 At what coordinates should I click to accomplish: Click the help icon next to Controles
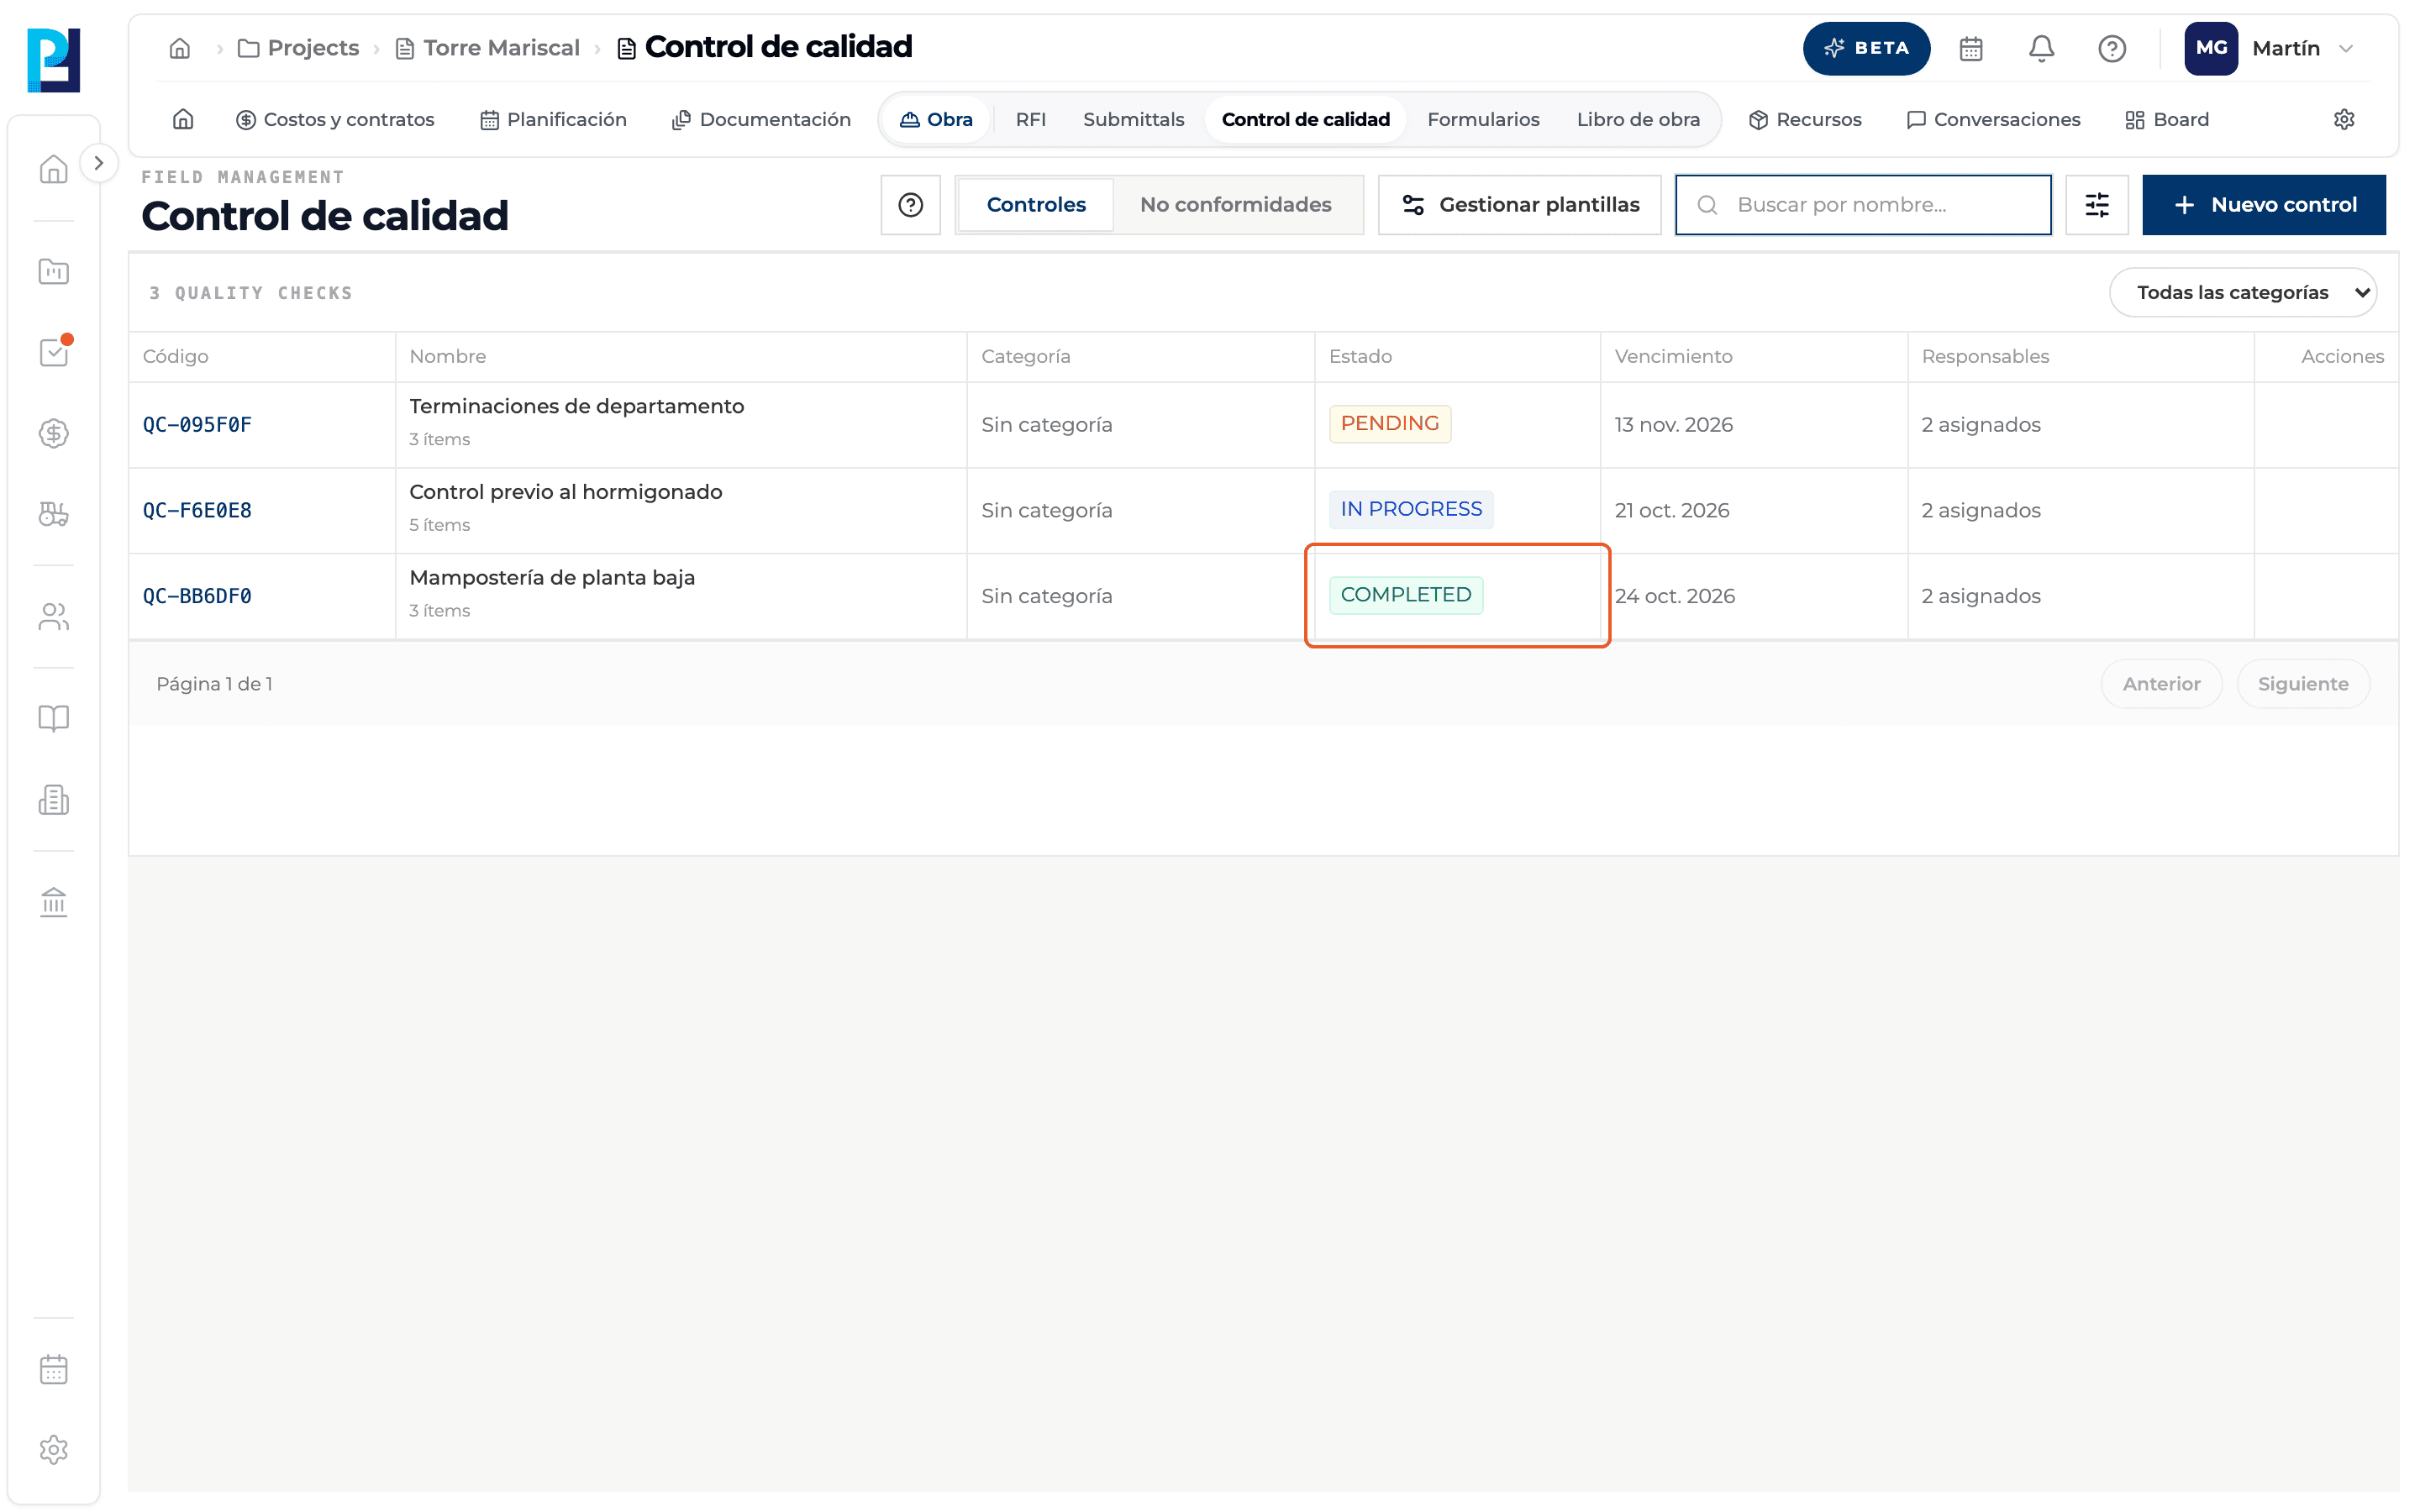point(910,205)
